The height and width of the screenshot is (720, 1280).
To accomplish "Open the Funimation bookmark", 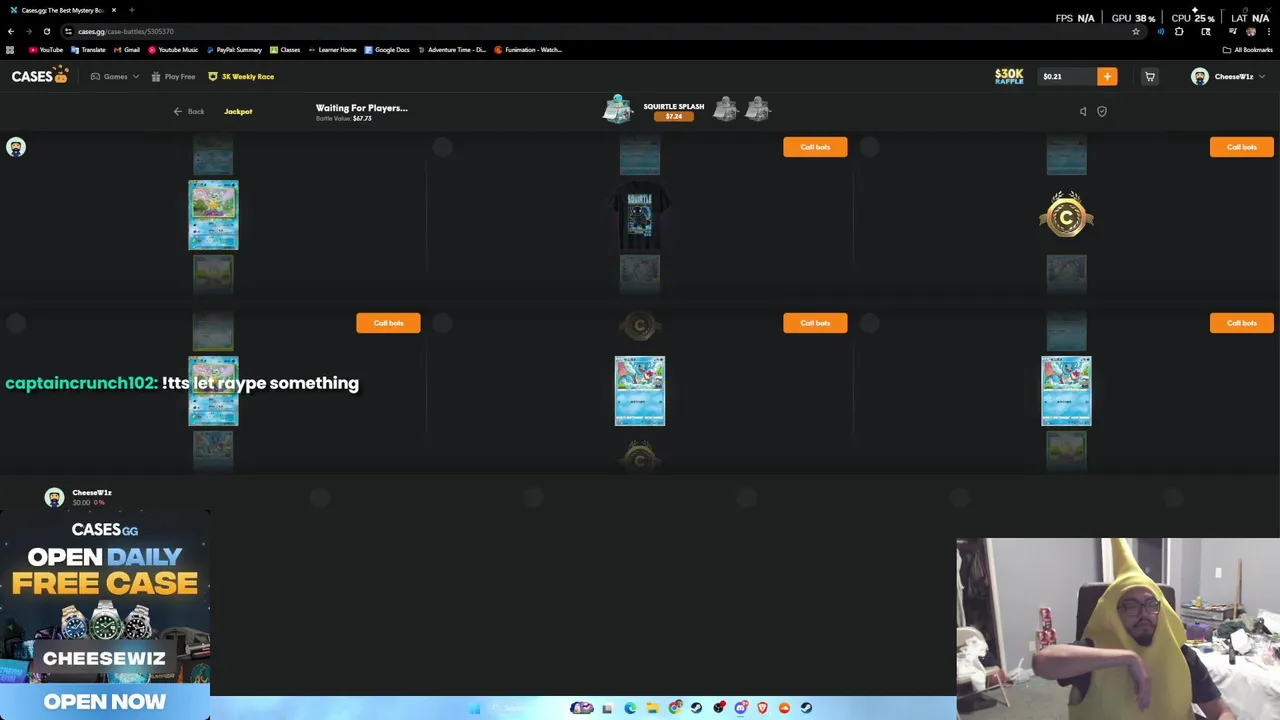I will [528, 50].
